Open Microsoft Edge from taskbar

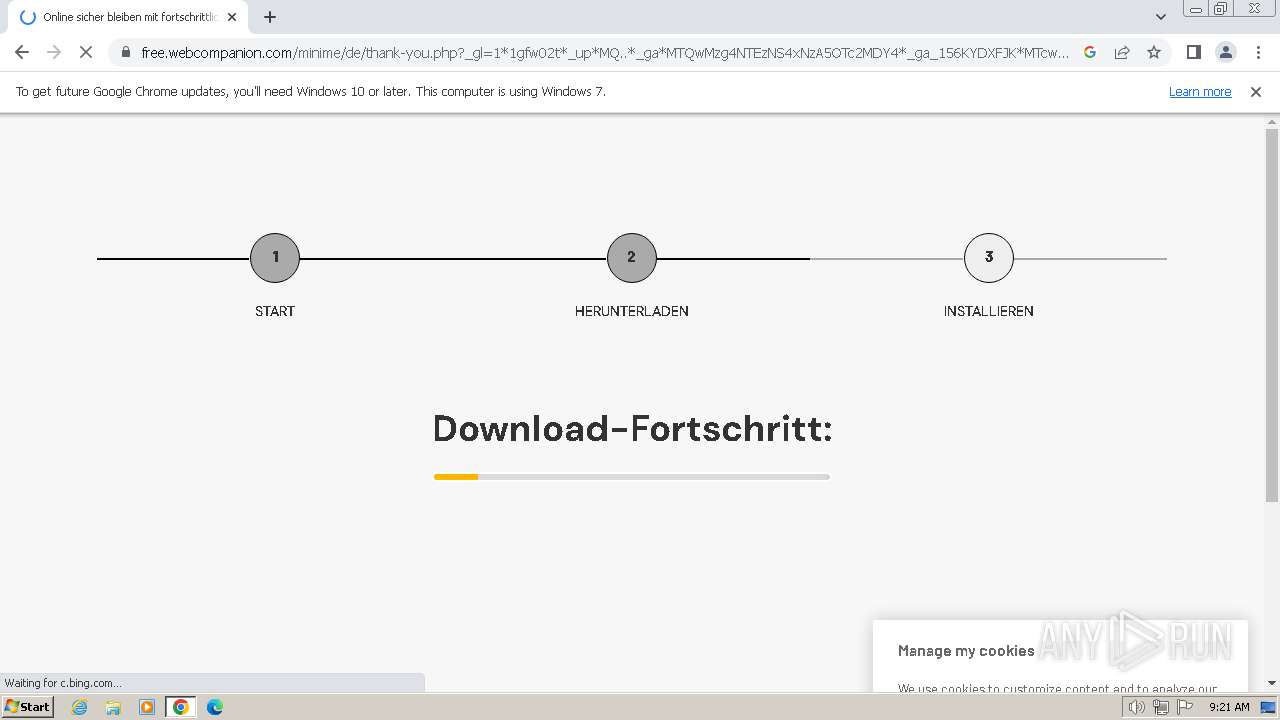coord(215,707)
